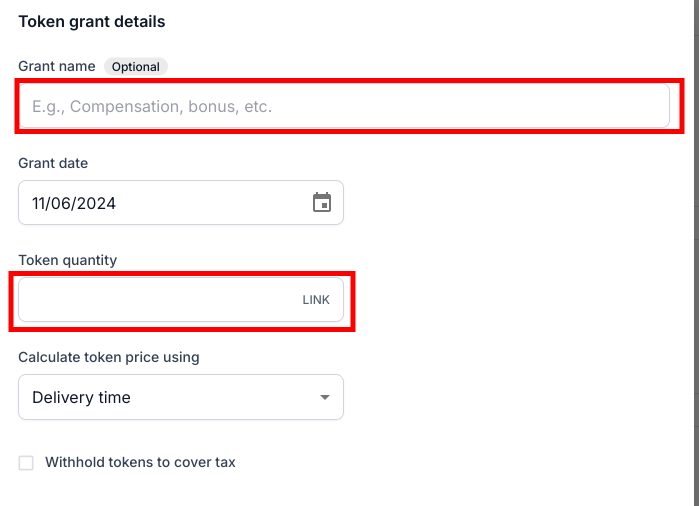Select the 11/06/2024 grant date value

tap(74, 203)
